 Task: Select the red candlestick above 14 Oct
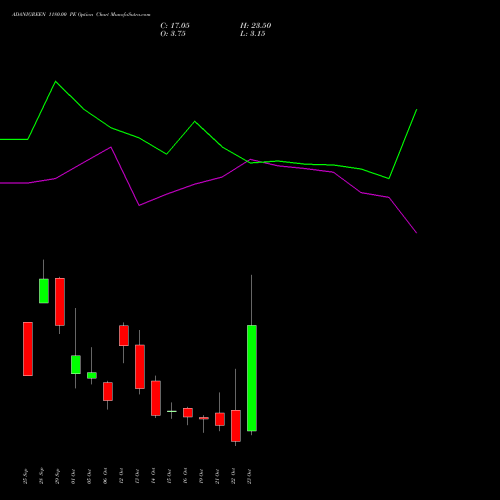coord(156,398)
